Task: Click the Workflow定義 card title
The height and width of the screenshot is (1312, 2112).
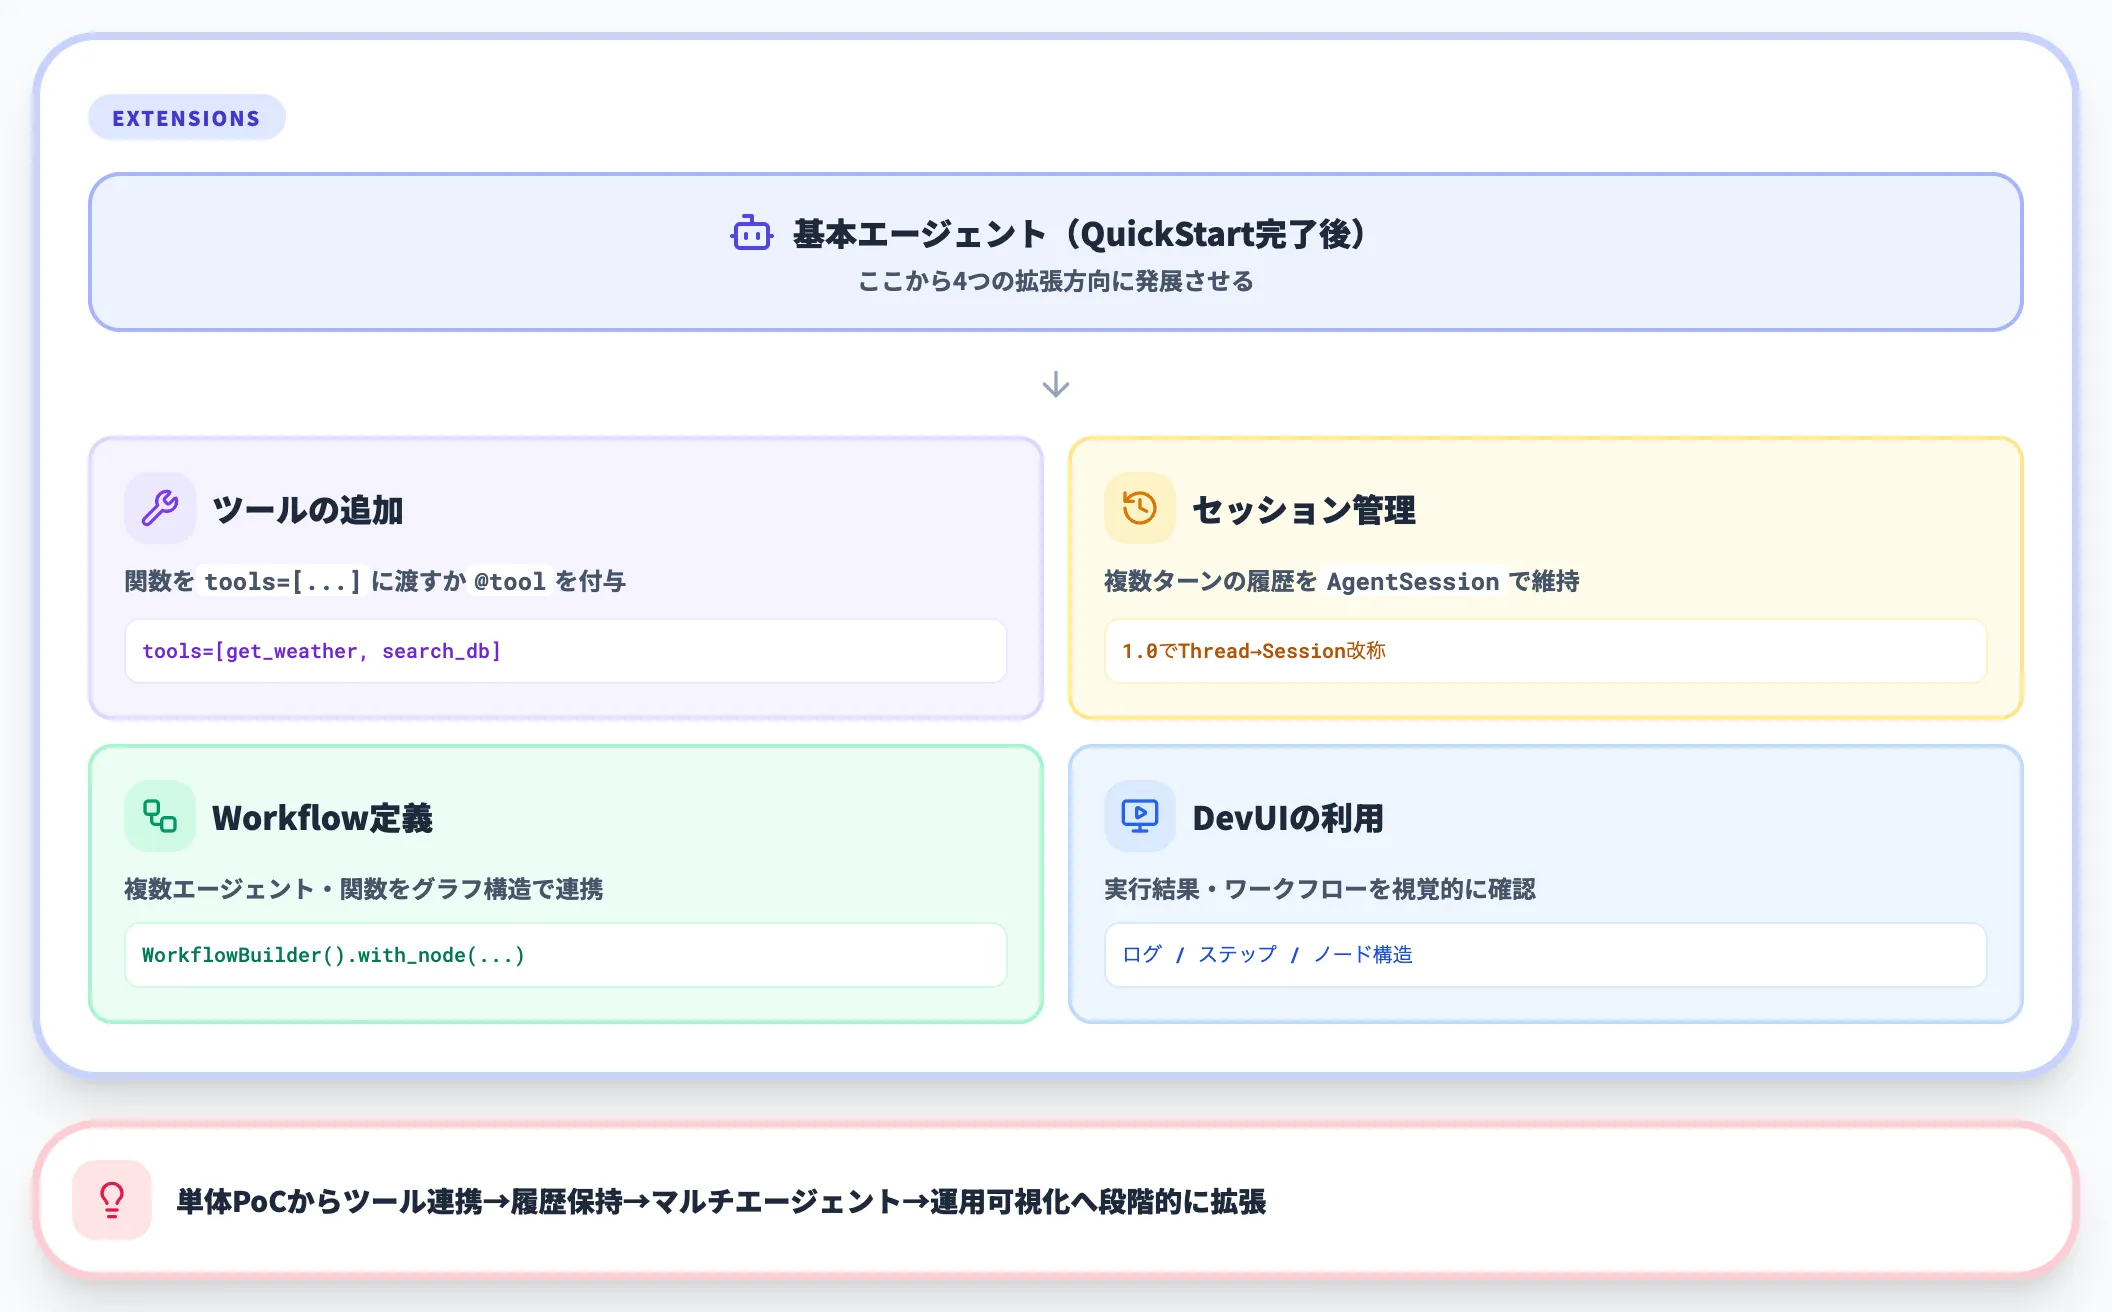Action: [322, 818]
